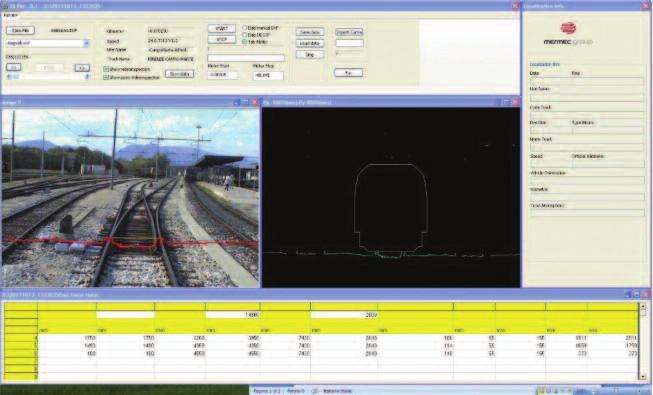The width and height of the screenshot is (653, 395).
Task: Click the Meter Stop input field
Action: tap(268, 75)
